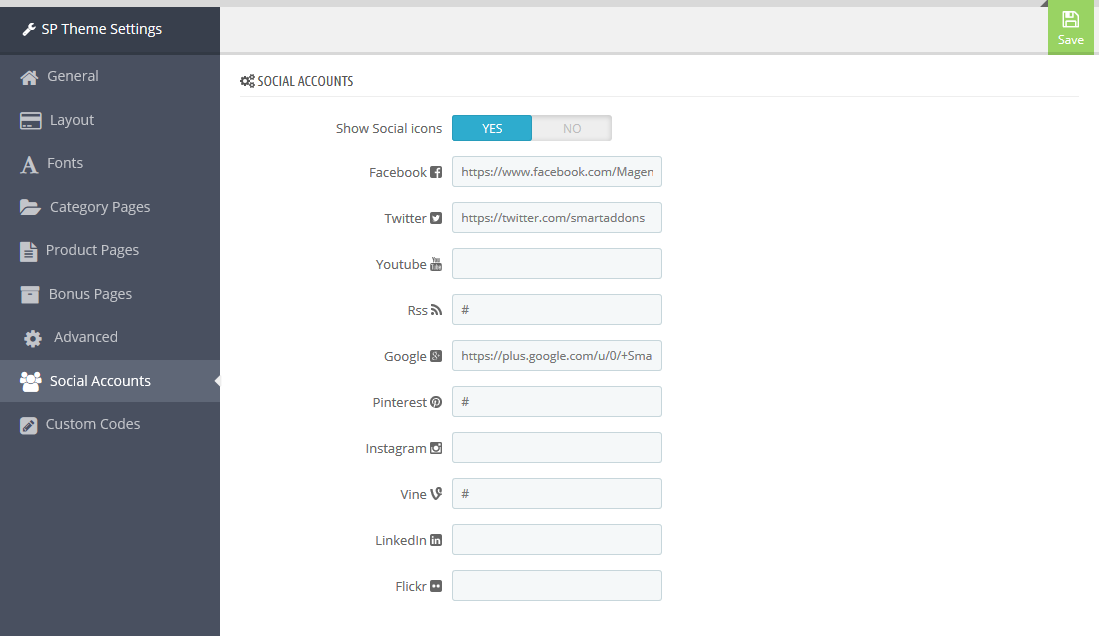Click the Google plus icon

(x=436, y=356)
